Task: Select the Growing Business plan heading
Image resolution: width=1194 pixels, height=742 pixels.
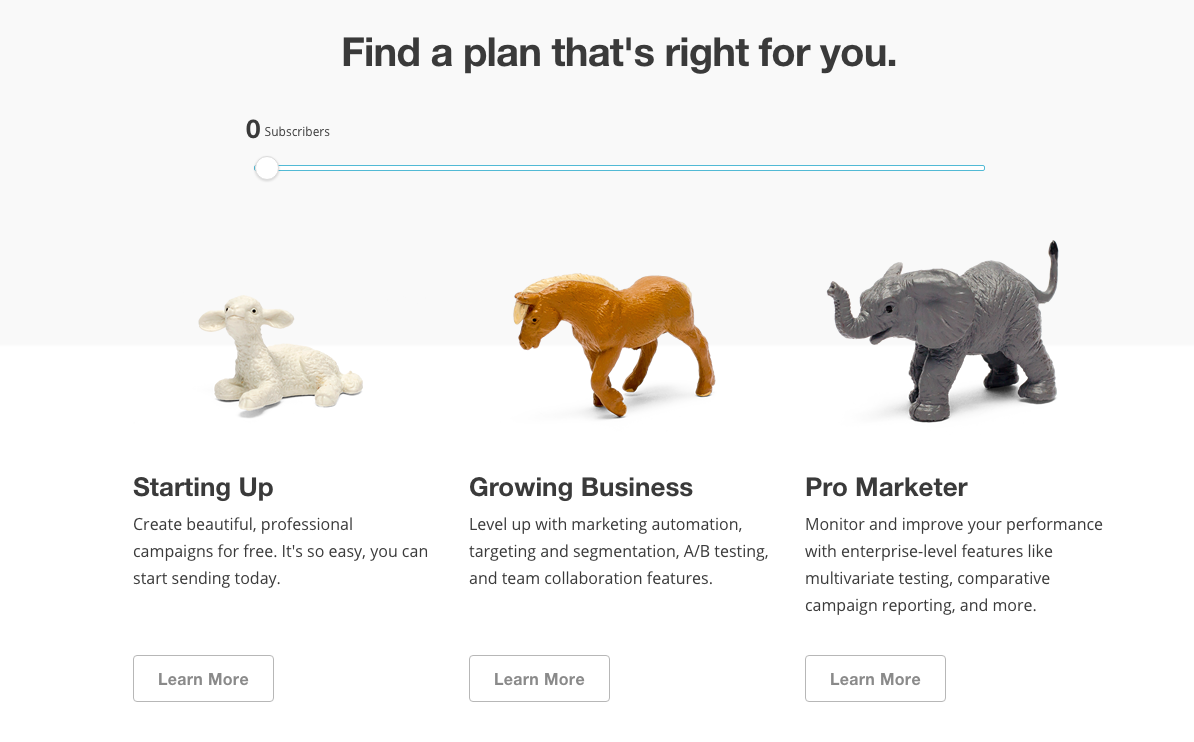Action: pos(581,487)
